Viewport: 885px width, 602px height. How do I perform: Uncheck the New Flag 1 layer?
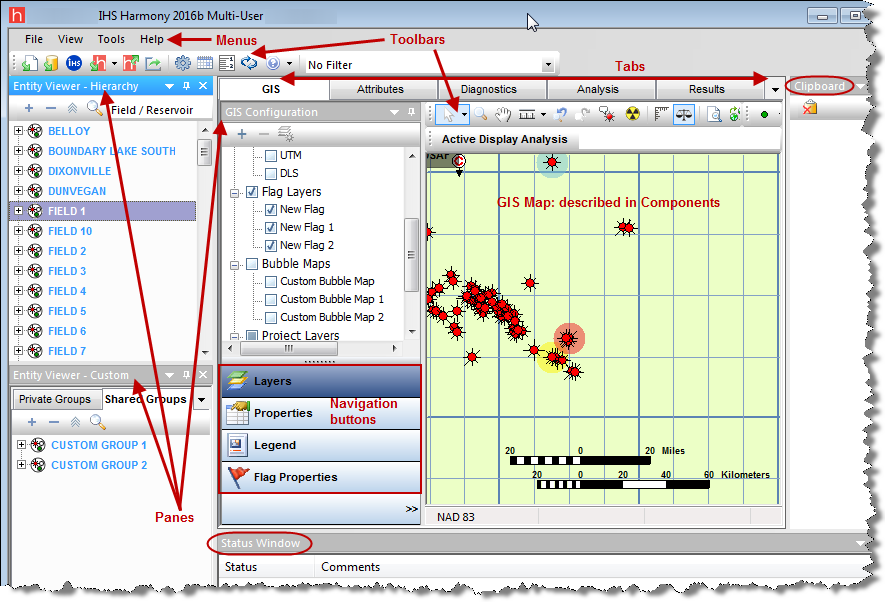(x=271, y=227)
